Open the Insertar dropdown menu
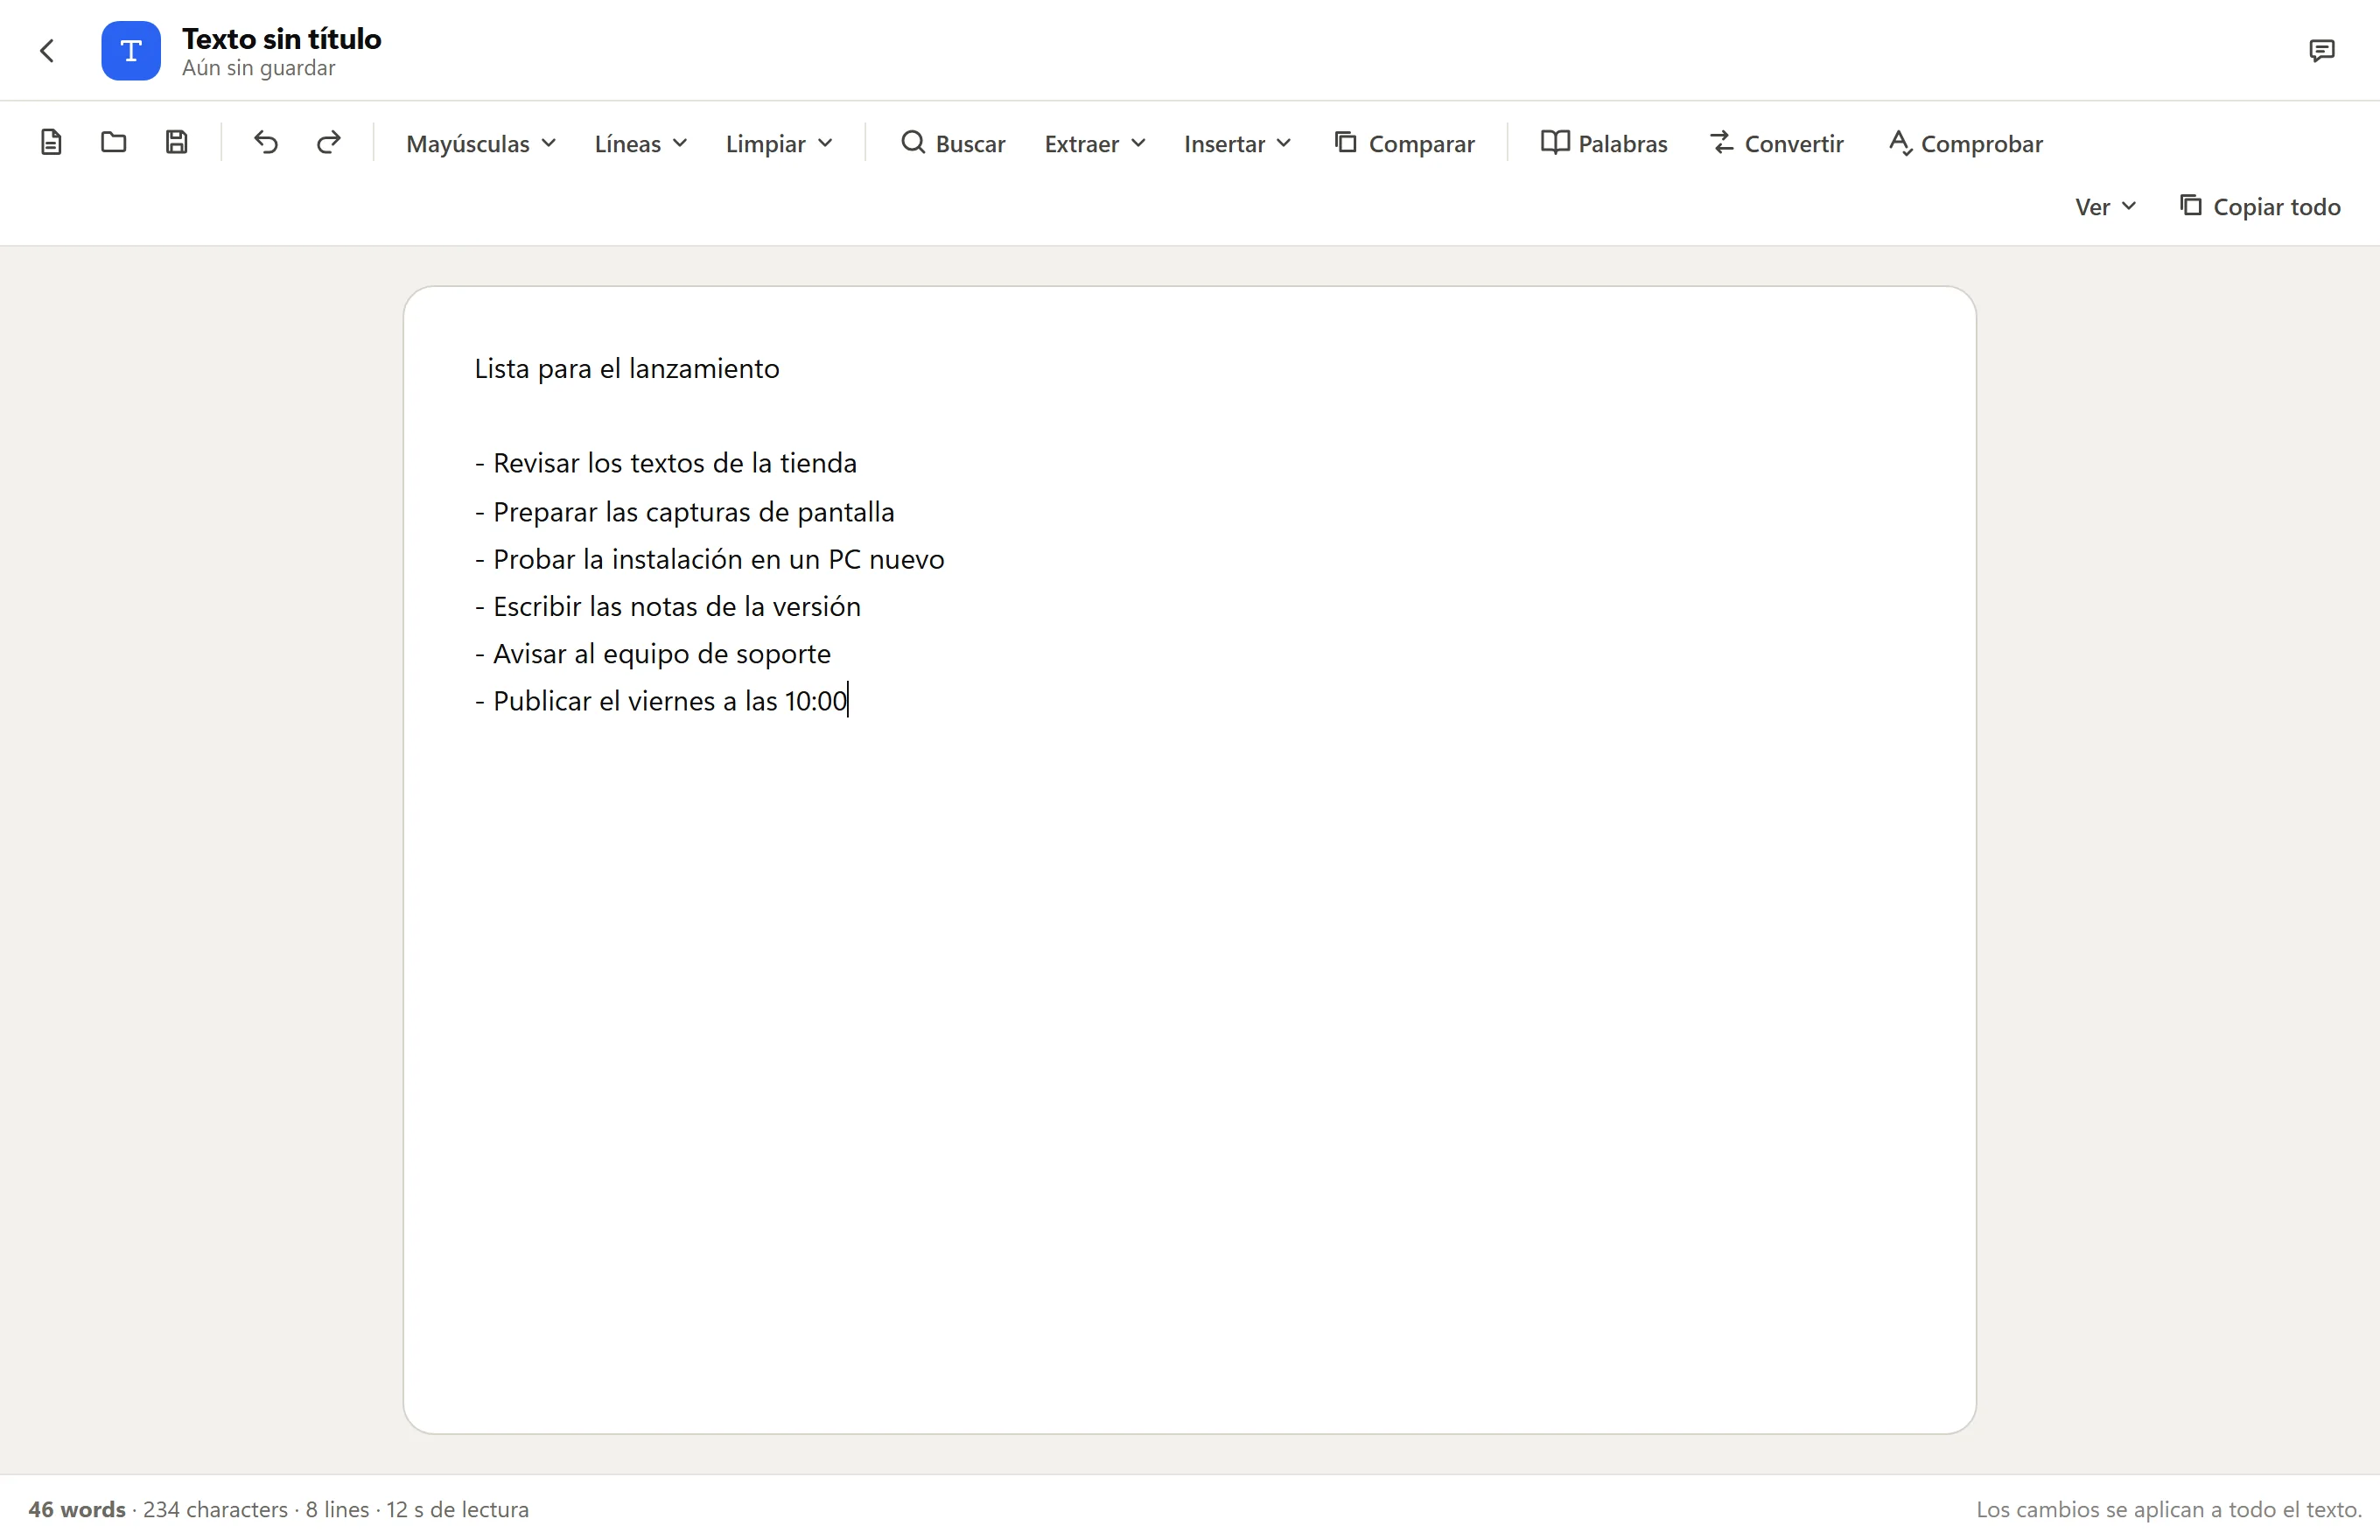Image resolution: width=2380 pixels, height=1540 pixels. click(1238, 143)
